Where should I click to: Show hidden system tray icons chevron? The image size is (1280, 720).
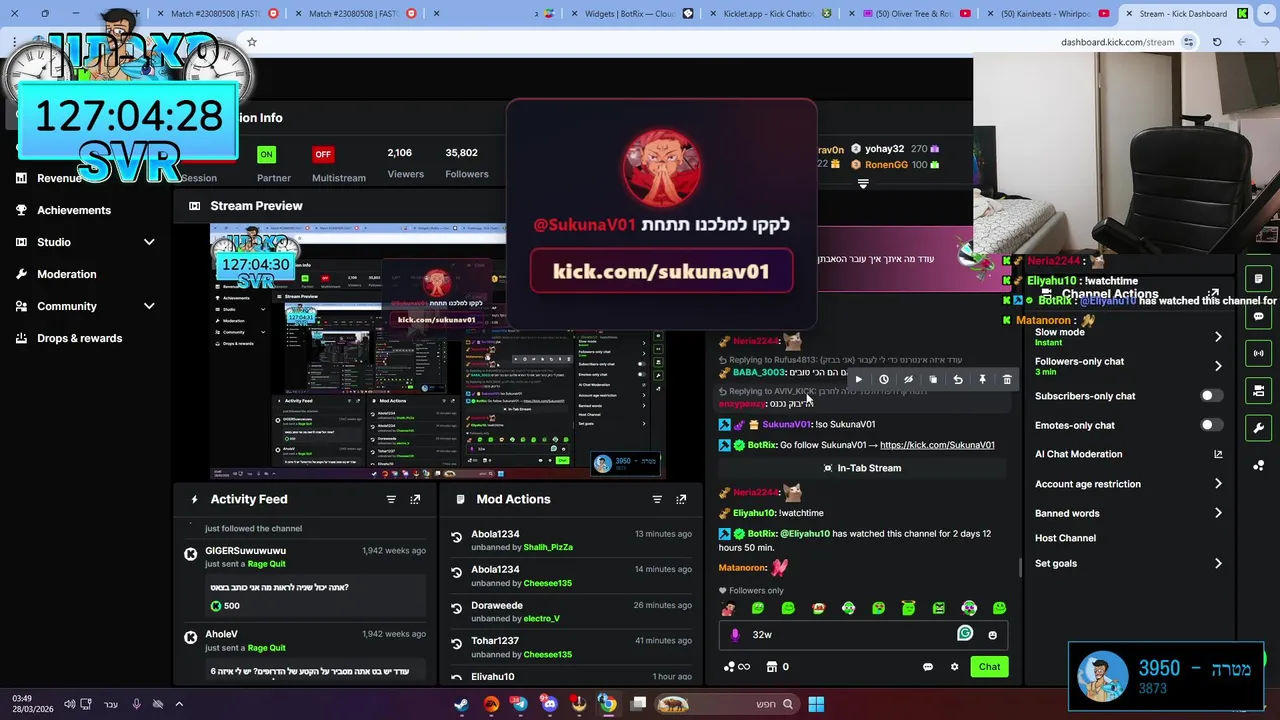[179, 704]
